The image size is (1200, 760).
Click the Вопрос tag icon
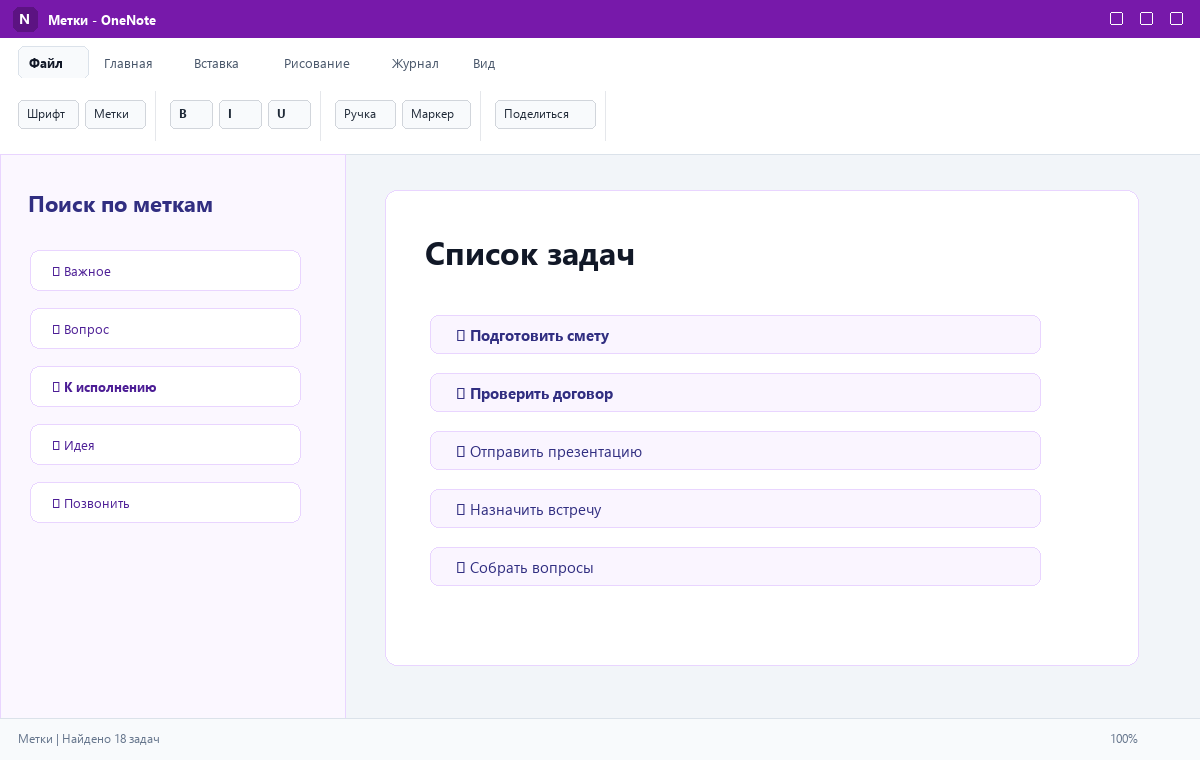(x=56, y=329)
